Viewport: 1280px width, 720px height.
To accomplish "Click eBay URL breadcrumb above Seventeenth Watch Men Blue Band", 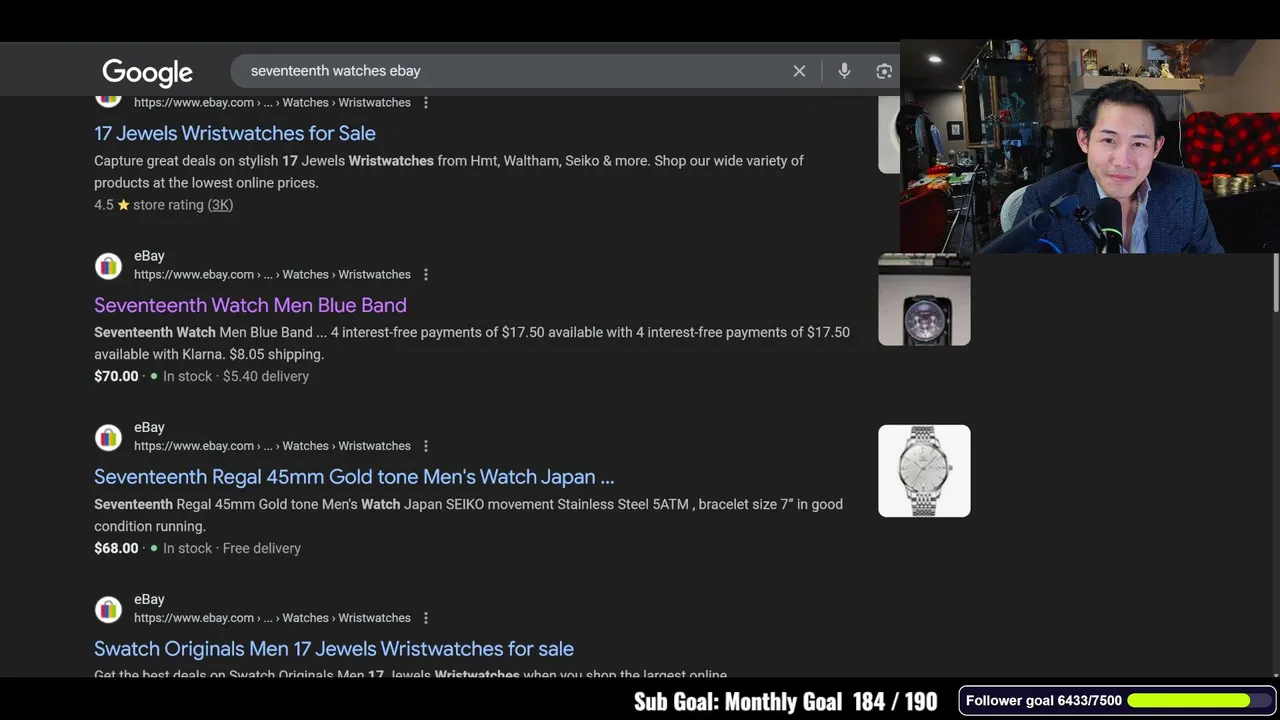I will 272,275.
